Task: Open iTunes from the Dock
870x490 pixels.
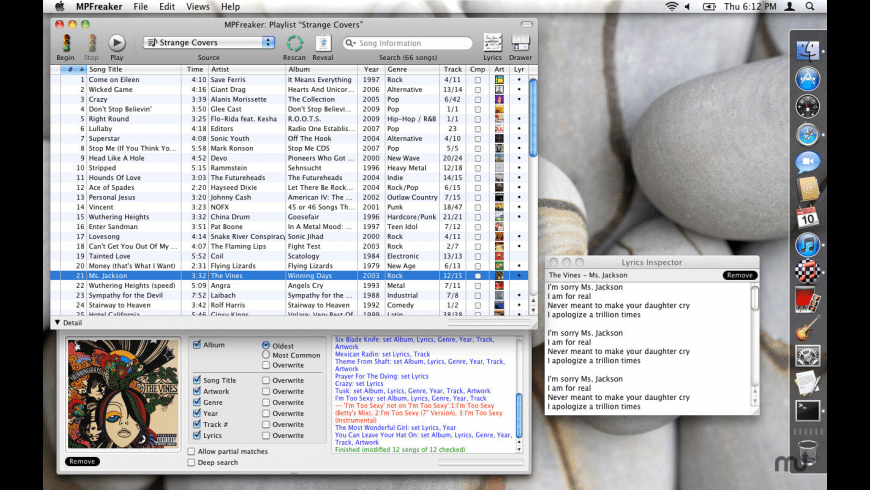Action: point(808,244)
